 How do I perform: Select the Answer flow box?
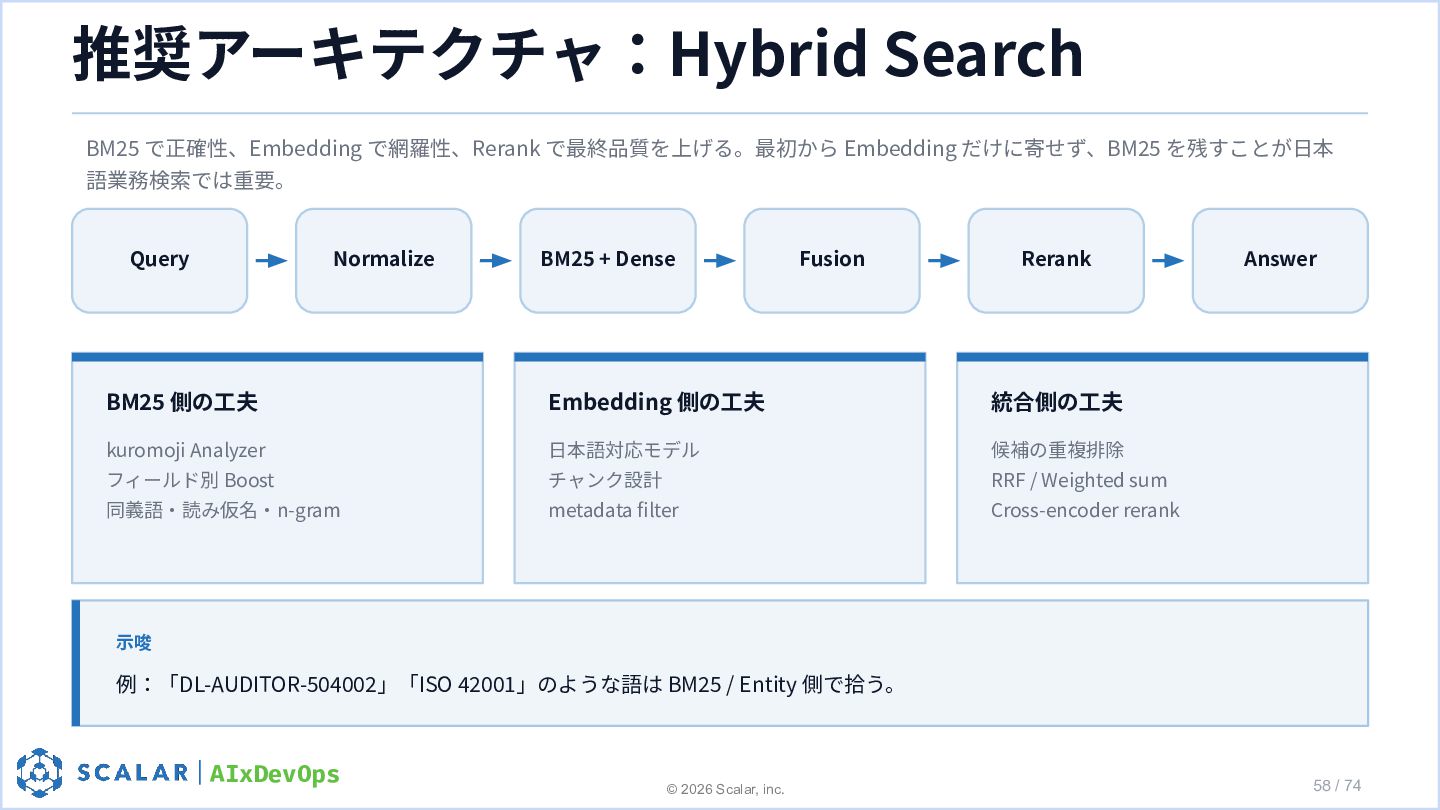(x=1279, y=260)
